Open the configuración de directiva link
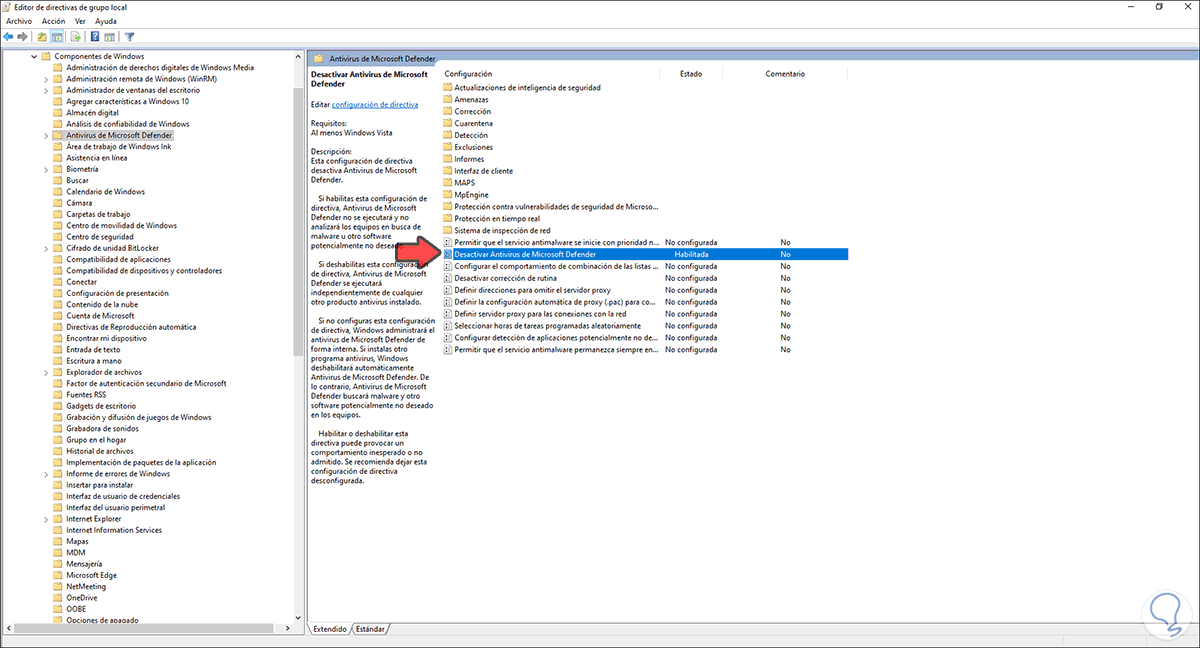1200x648 pixels. coord(375,104)
